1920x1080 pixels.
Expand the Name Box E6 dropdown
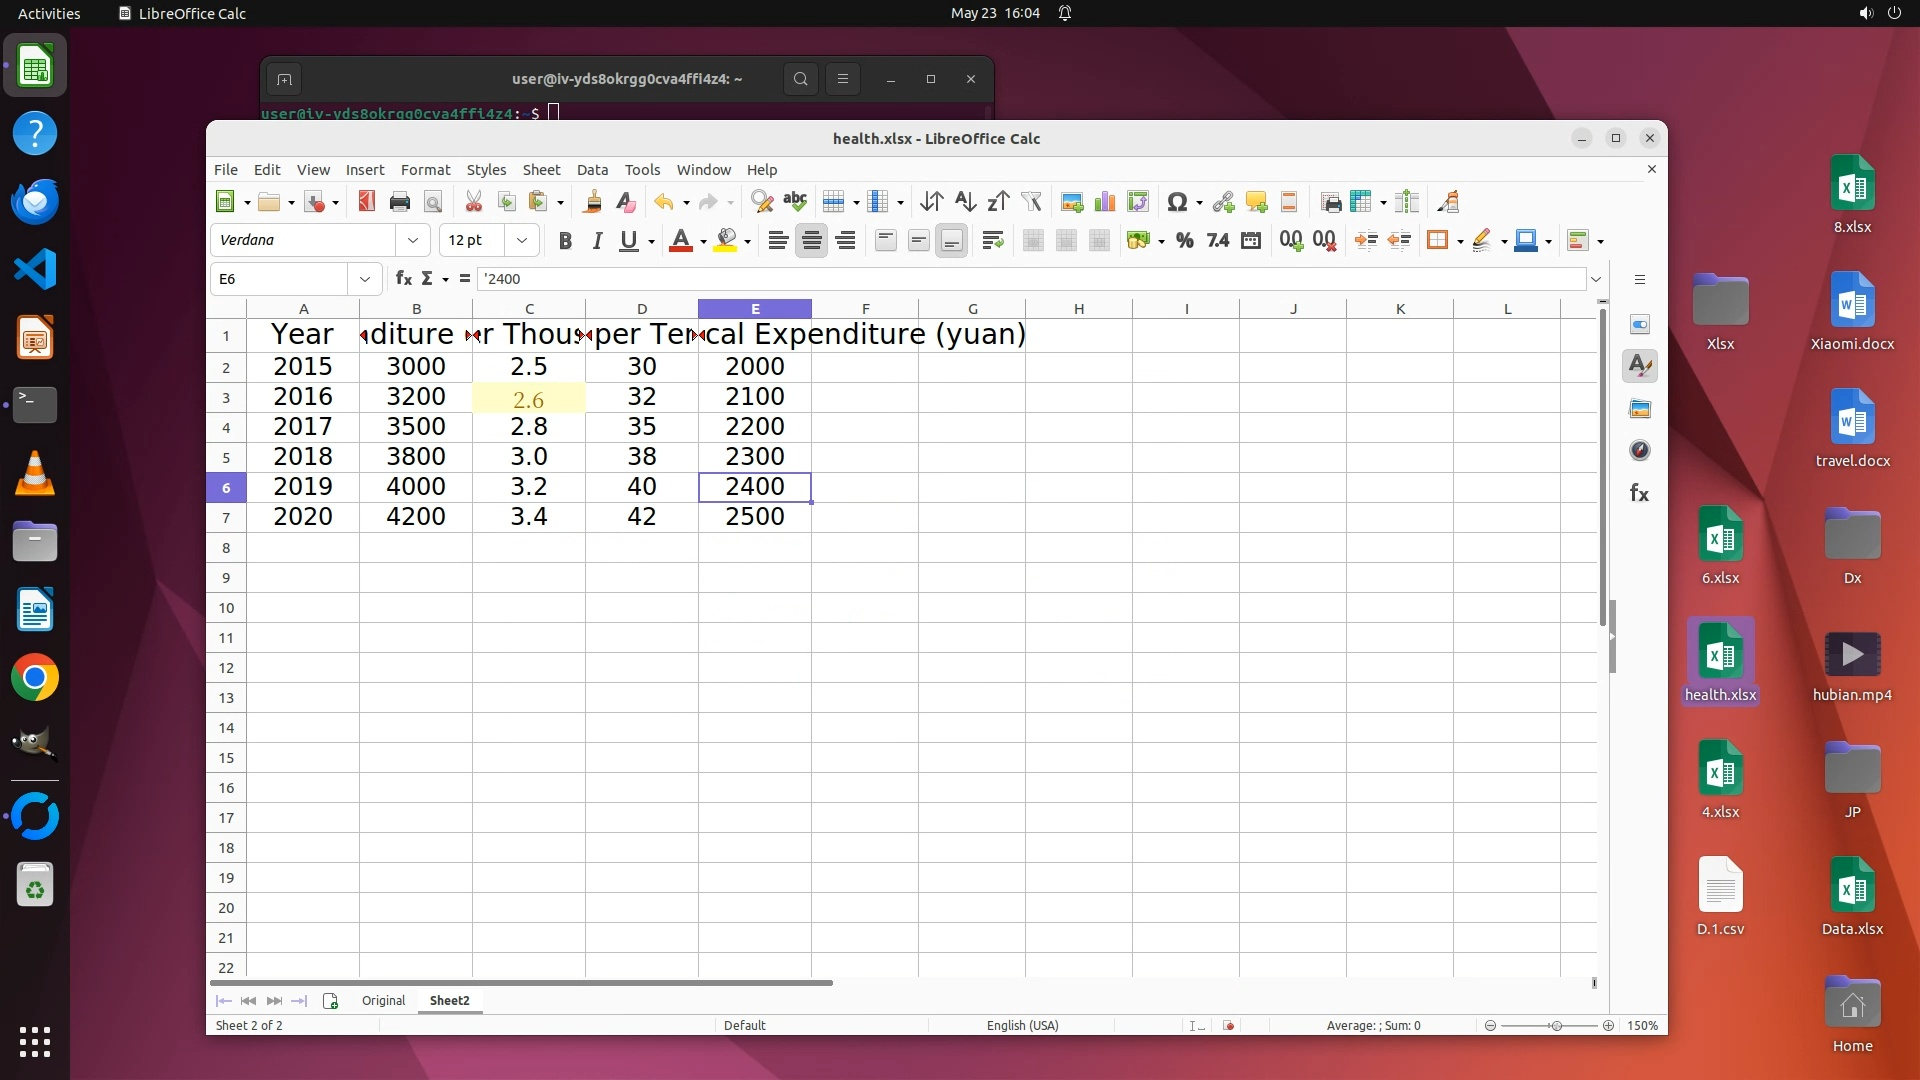coord(365,279)
